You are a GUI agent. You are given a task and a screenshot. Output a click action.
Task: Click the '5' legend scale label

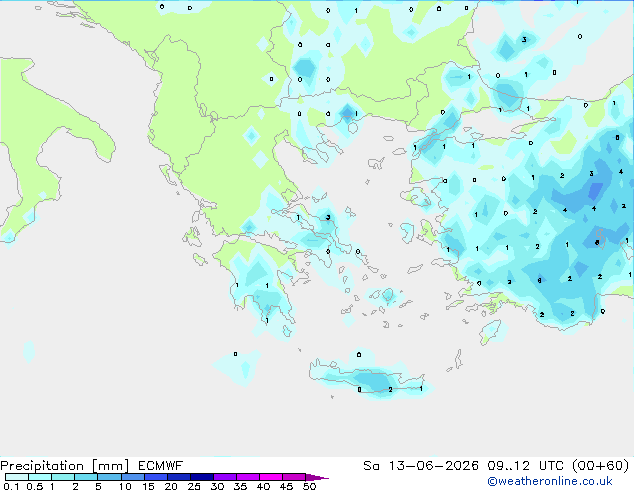click(98, 486)
